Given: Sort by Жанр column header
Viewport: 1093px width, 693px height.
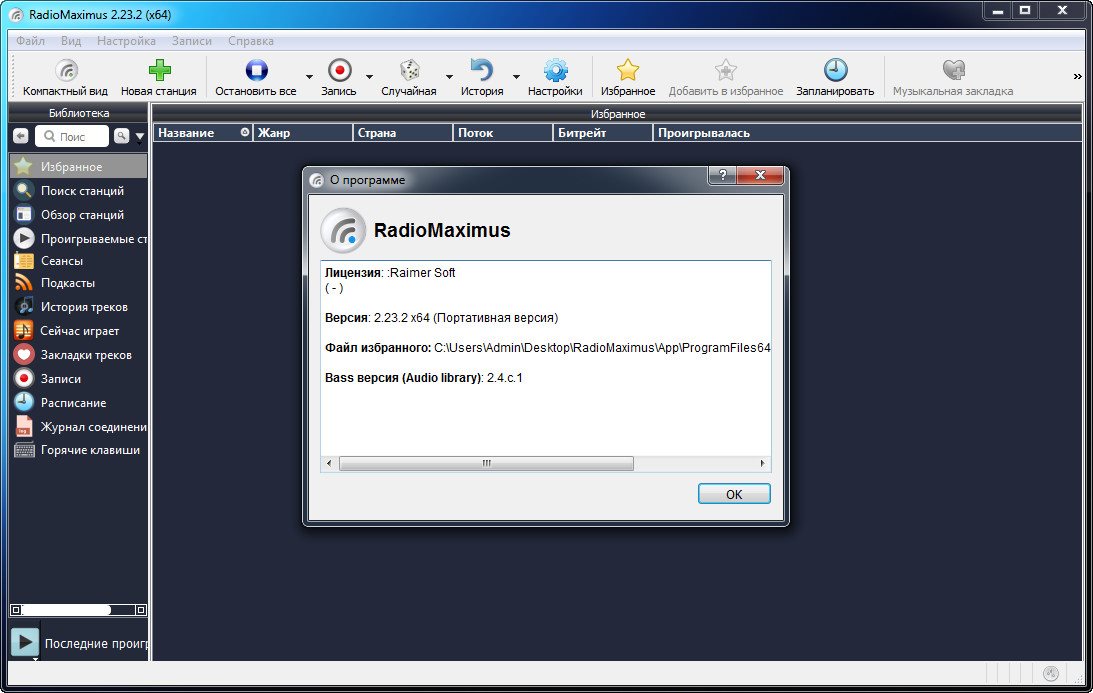Looking at the screenshot, I should 303,132.
